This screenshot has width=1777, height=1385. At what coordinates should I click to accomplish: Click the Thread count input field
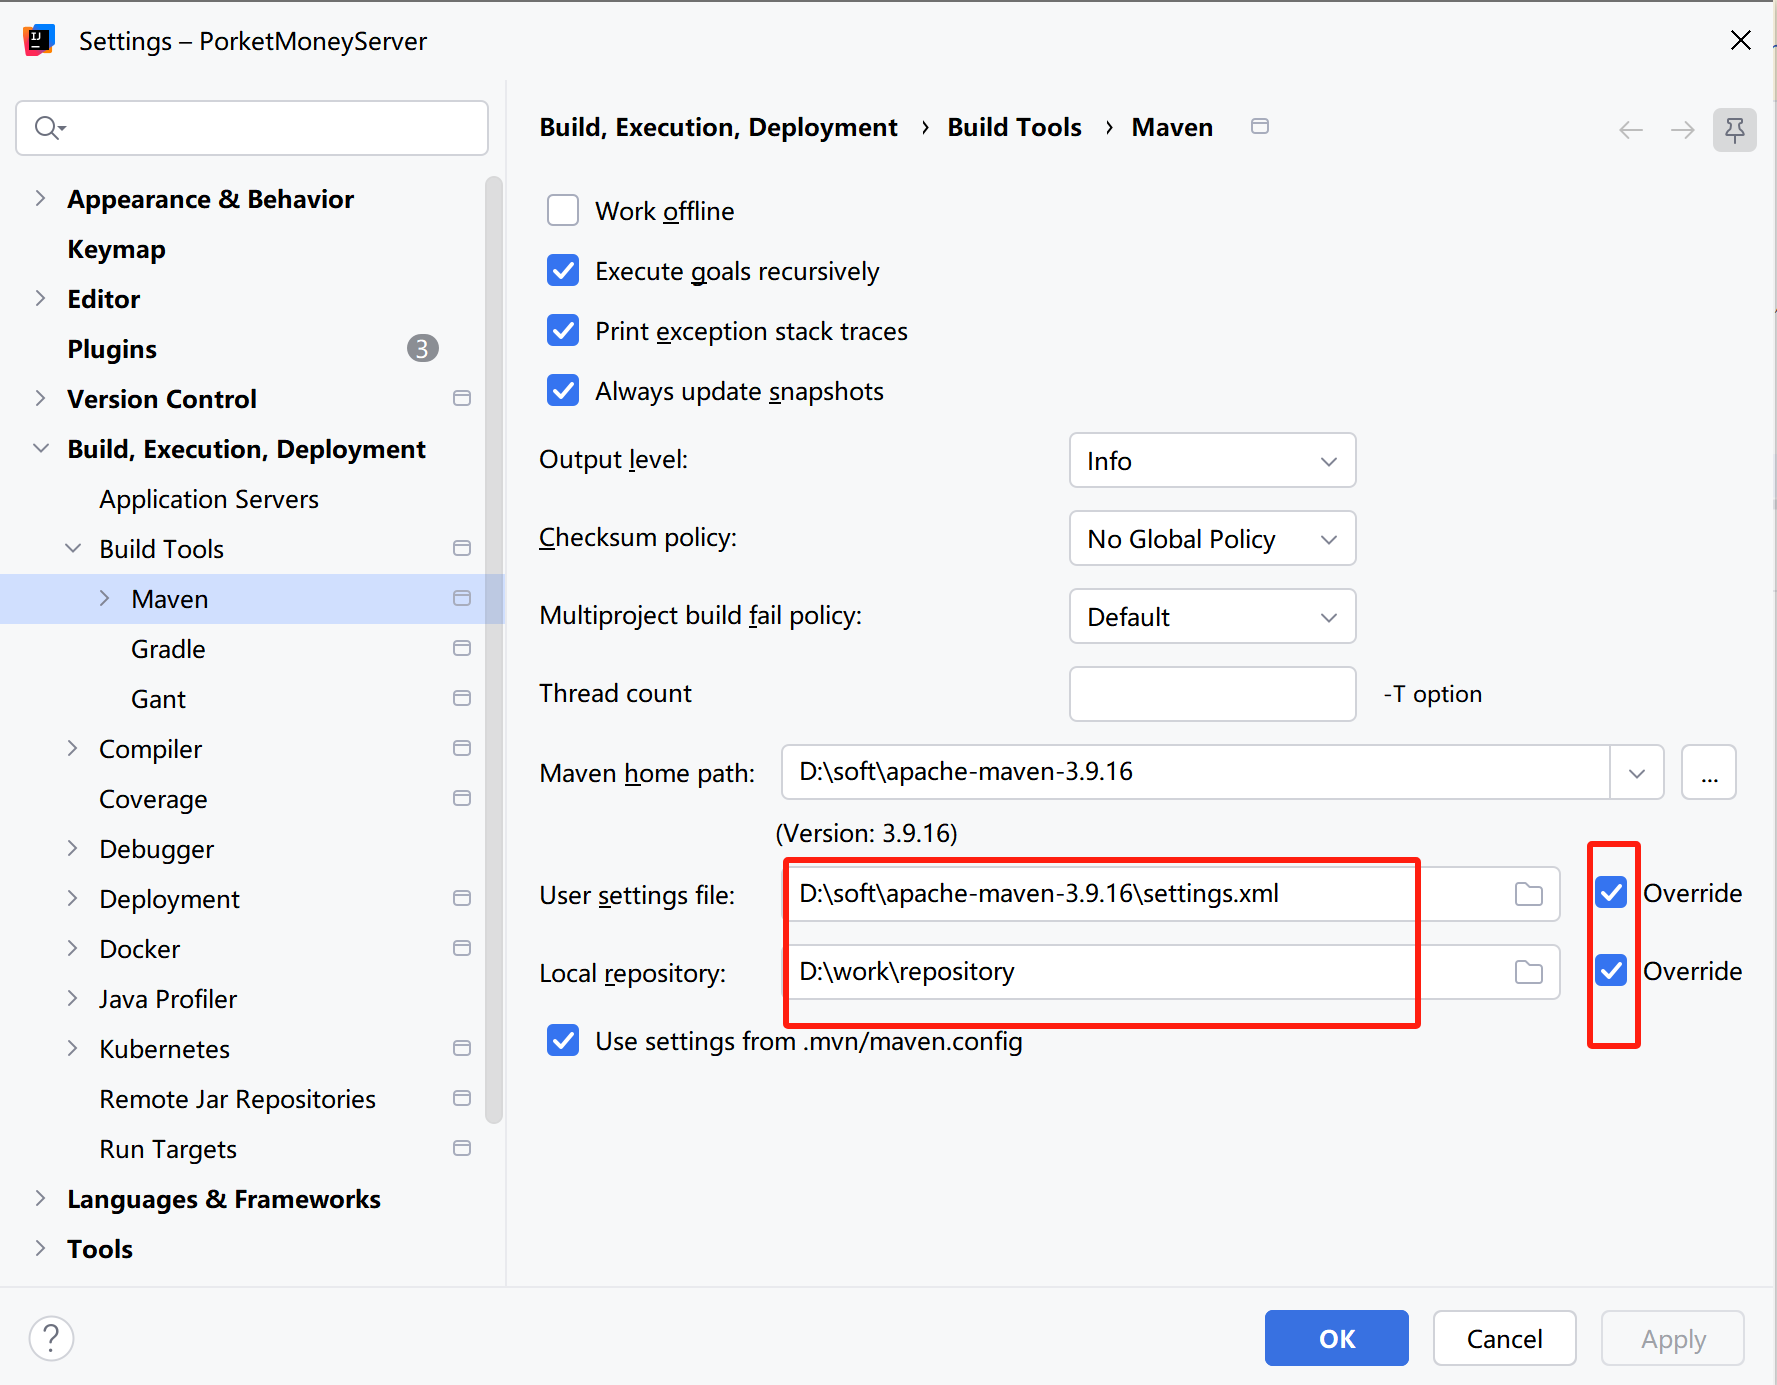(x=1212, y=694)
